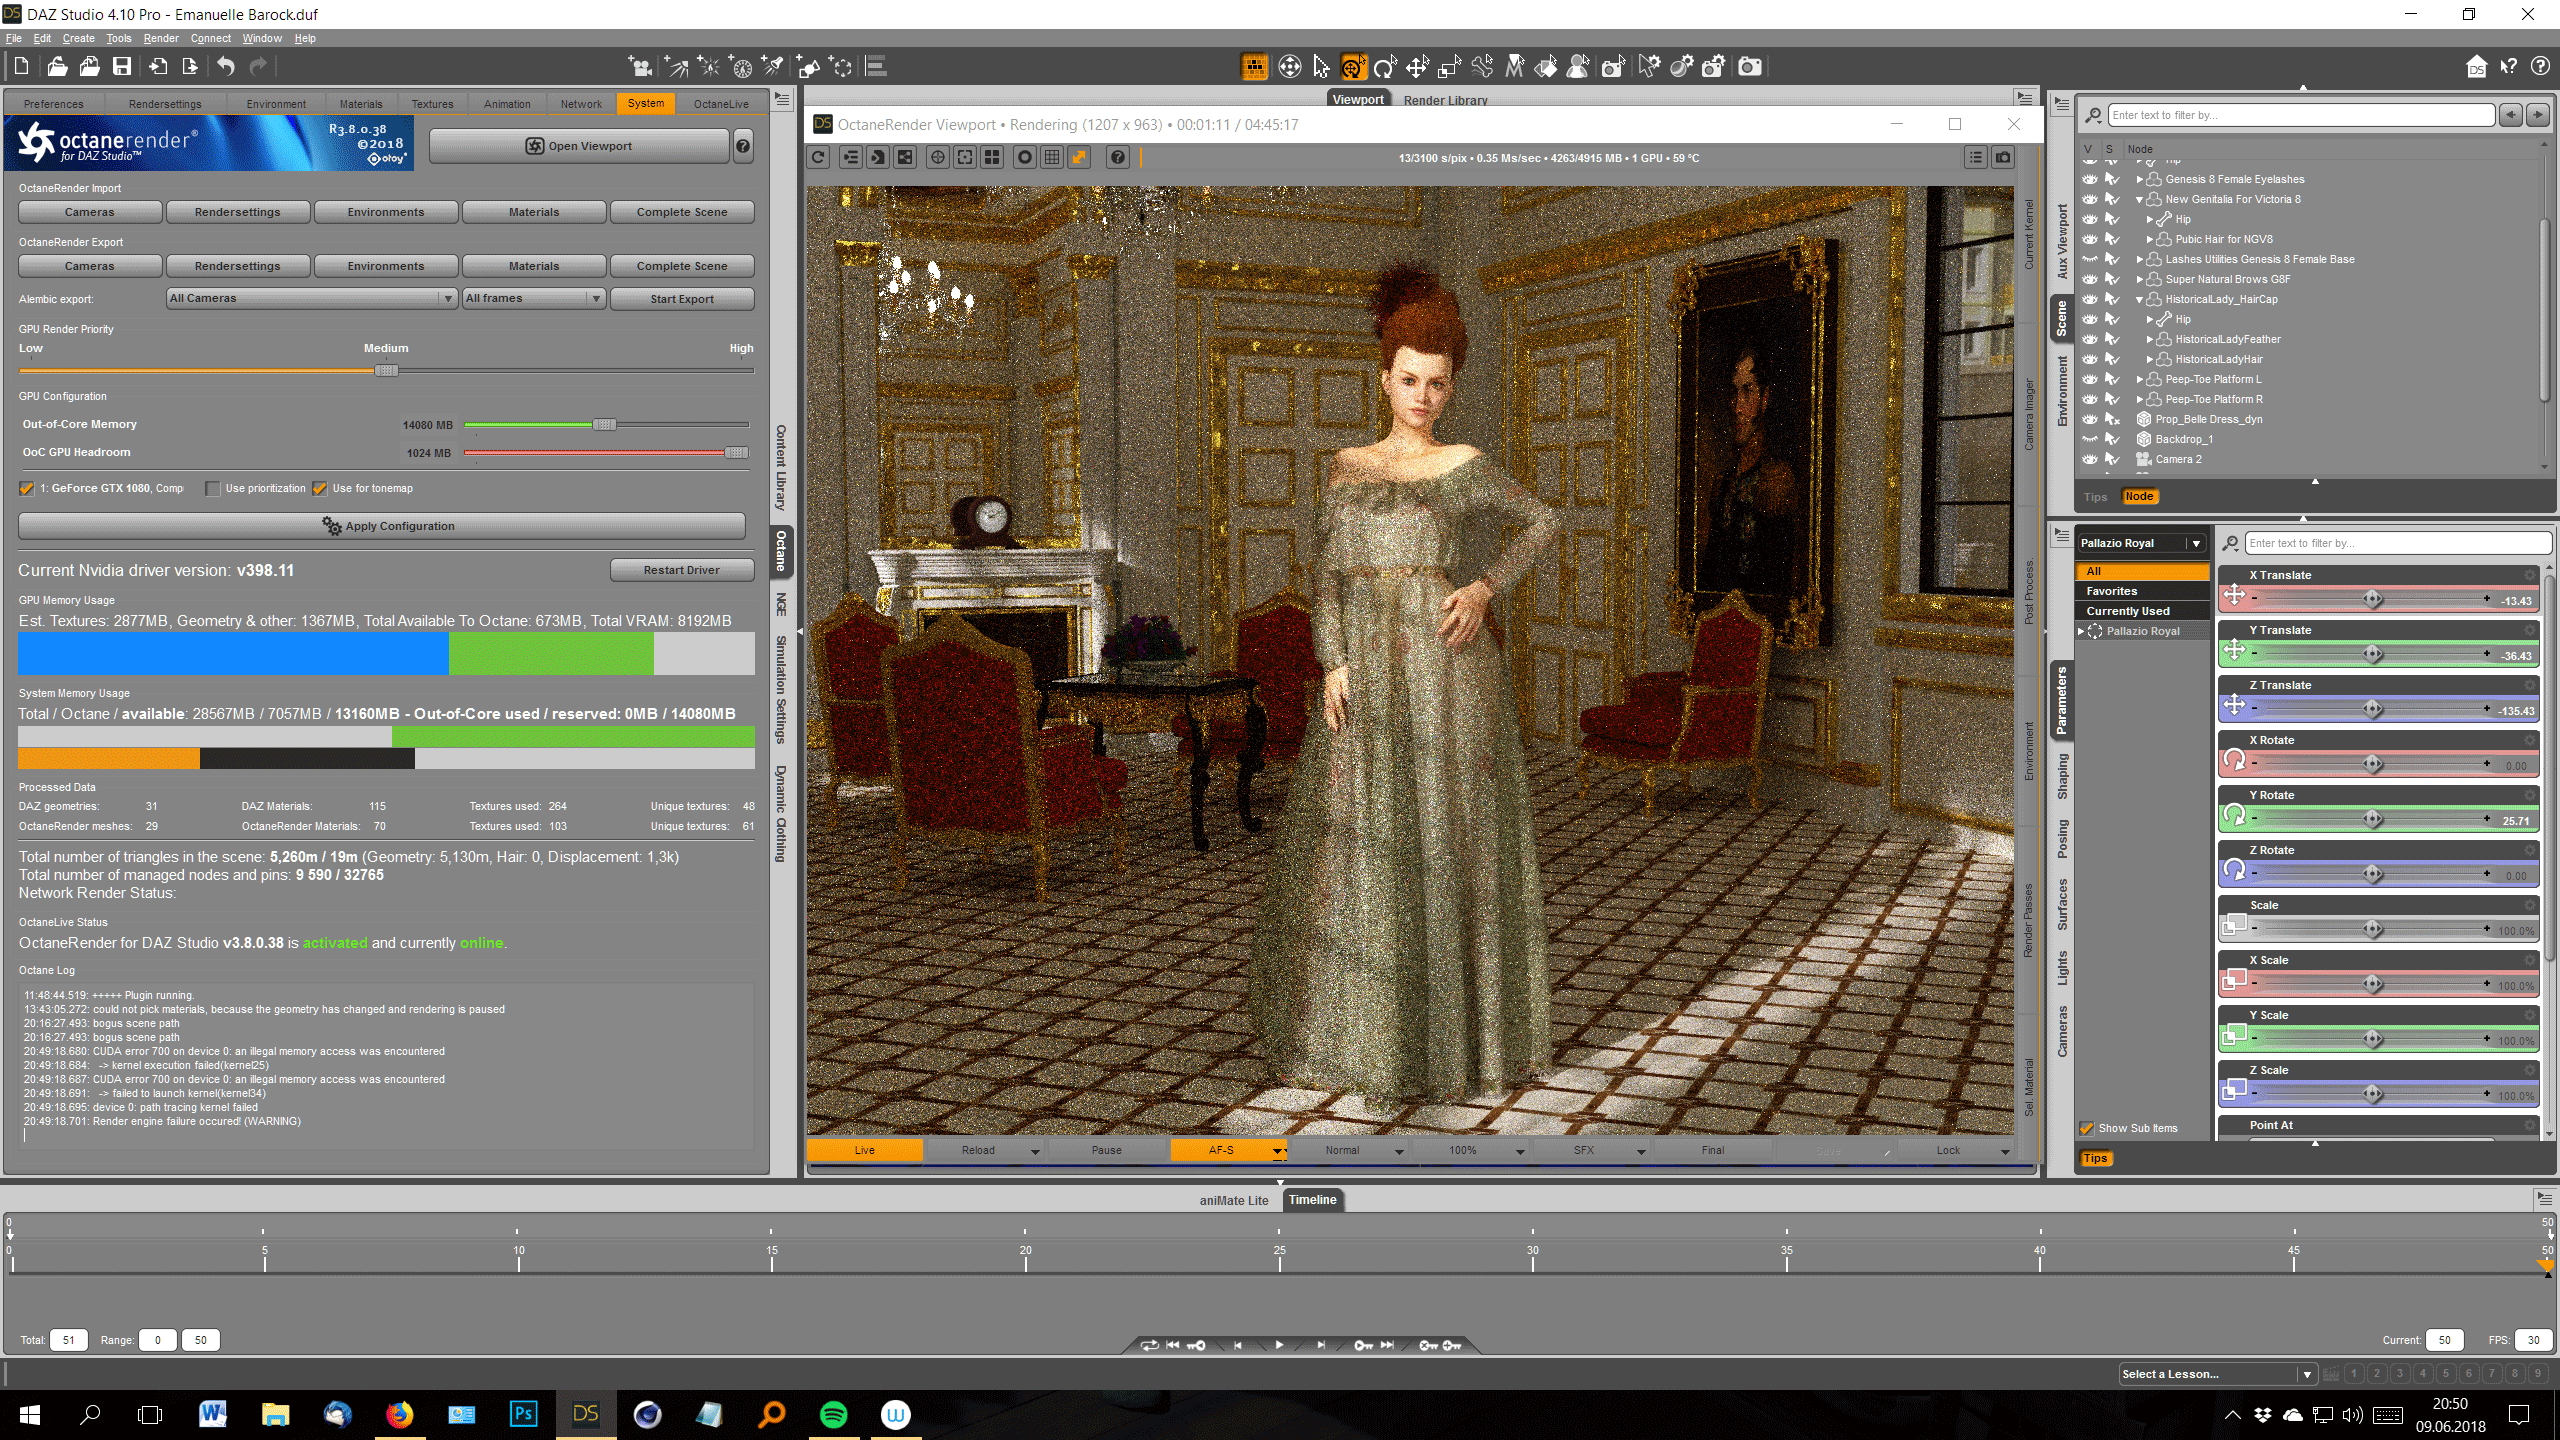The height and width of the screenshot is (1440, 2560).
Task: Select the Rotate tool icon
Action: pos(1384,67)
